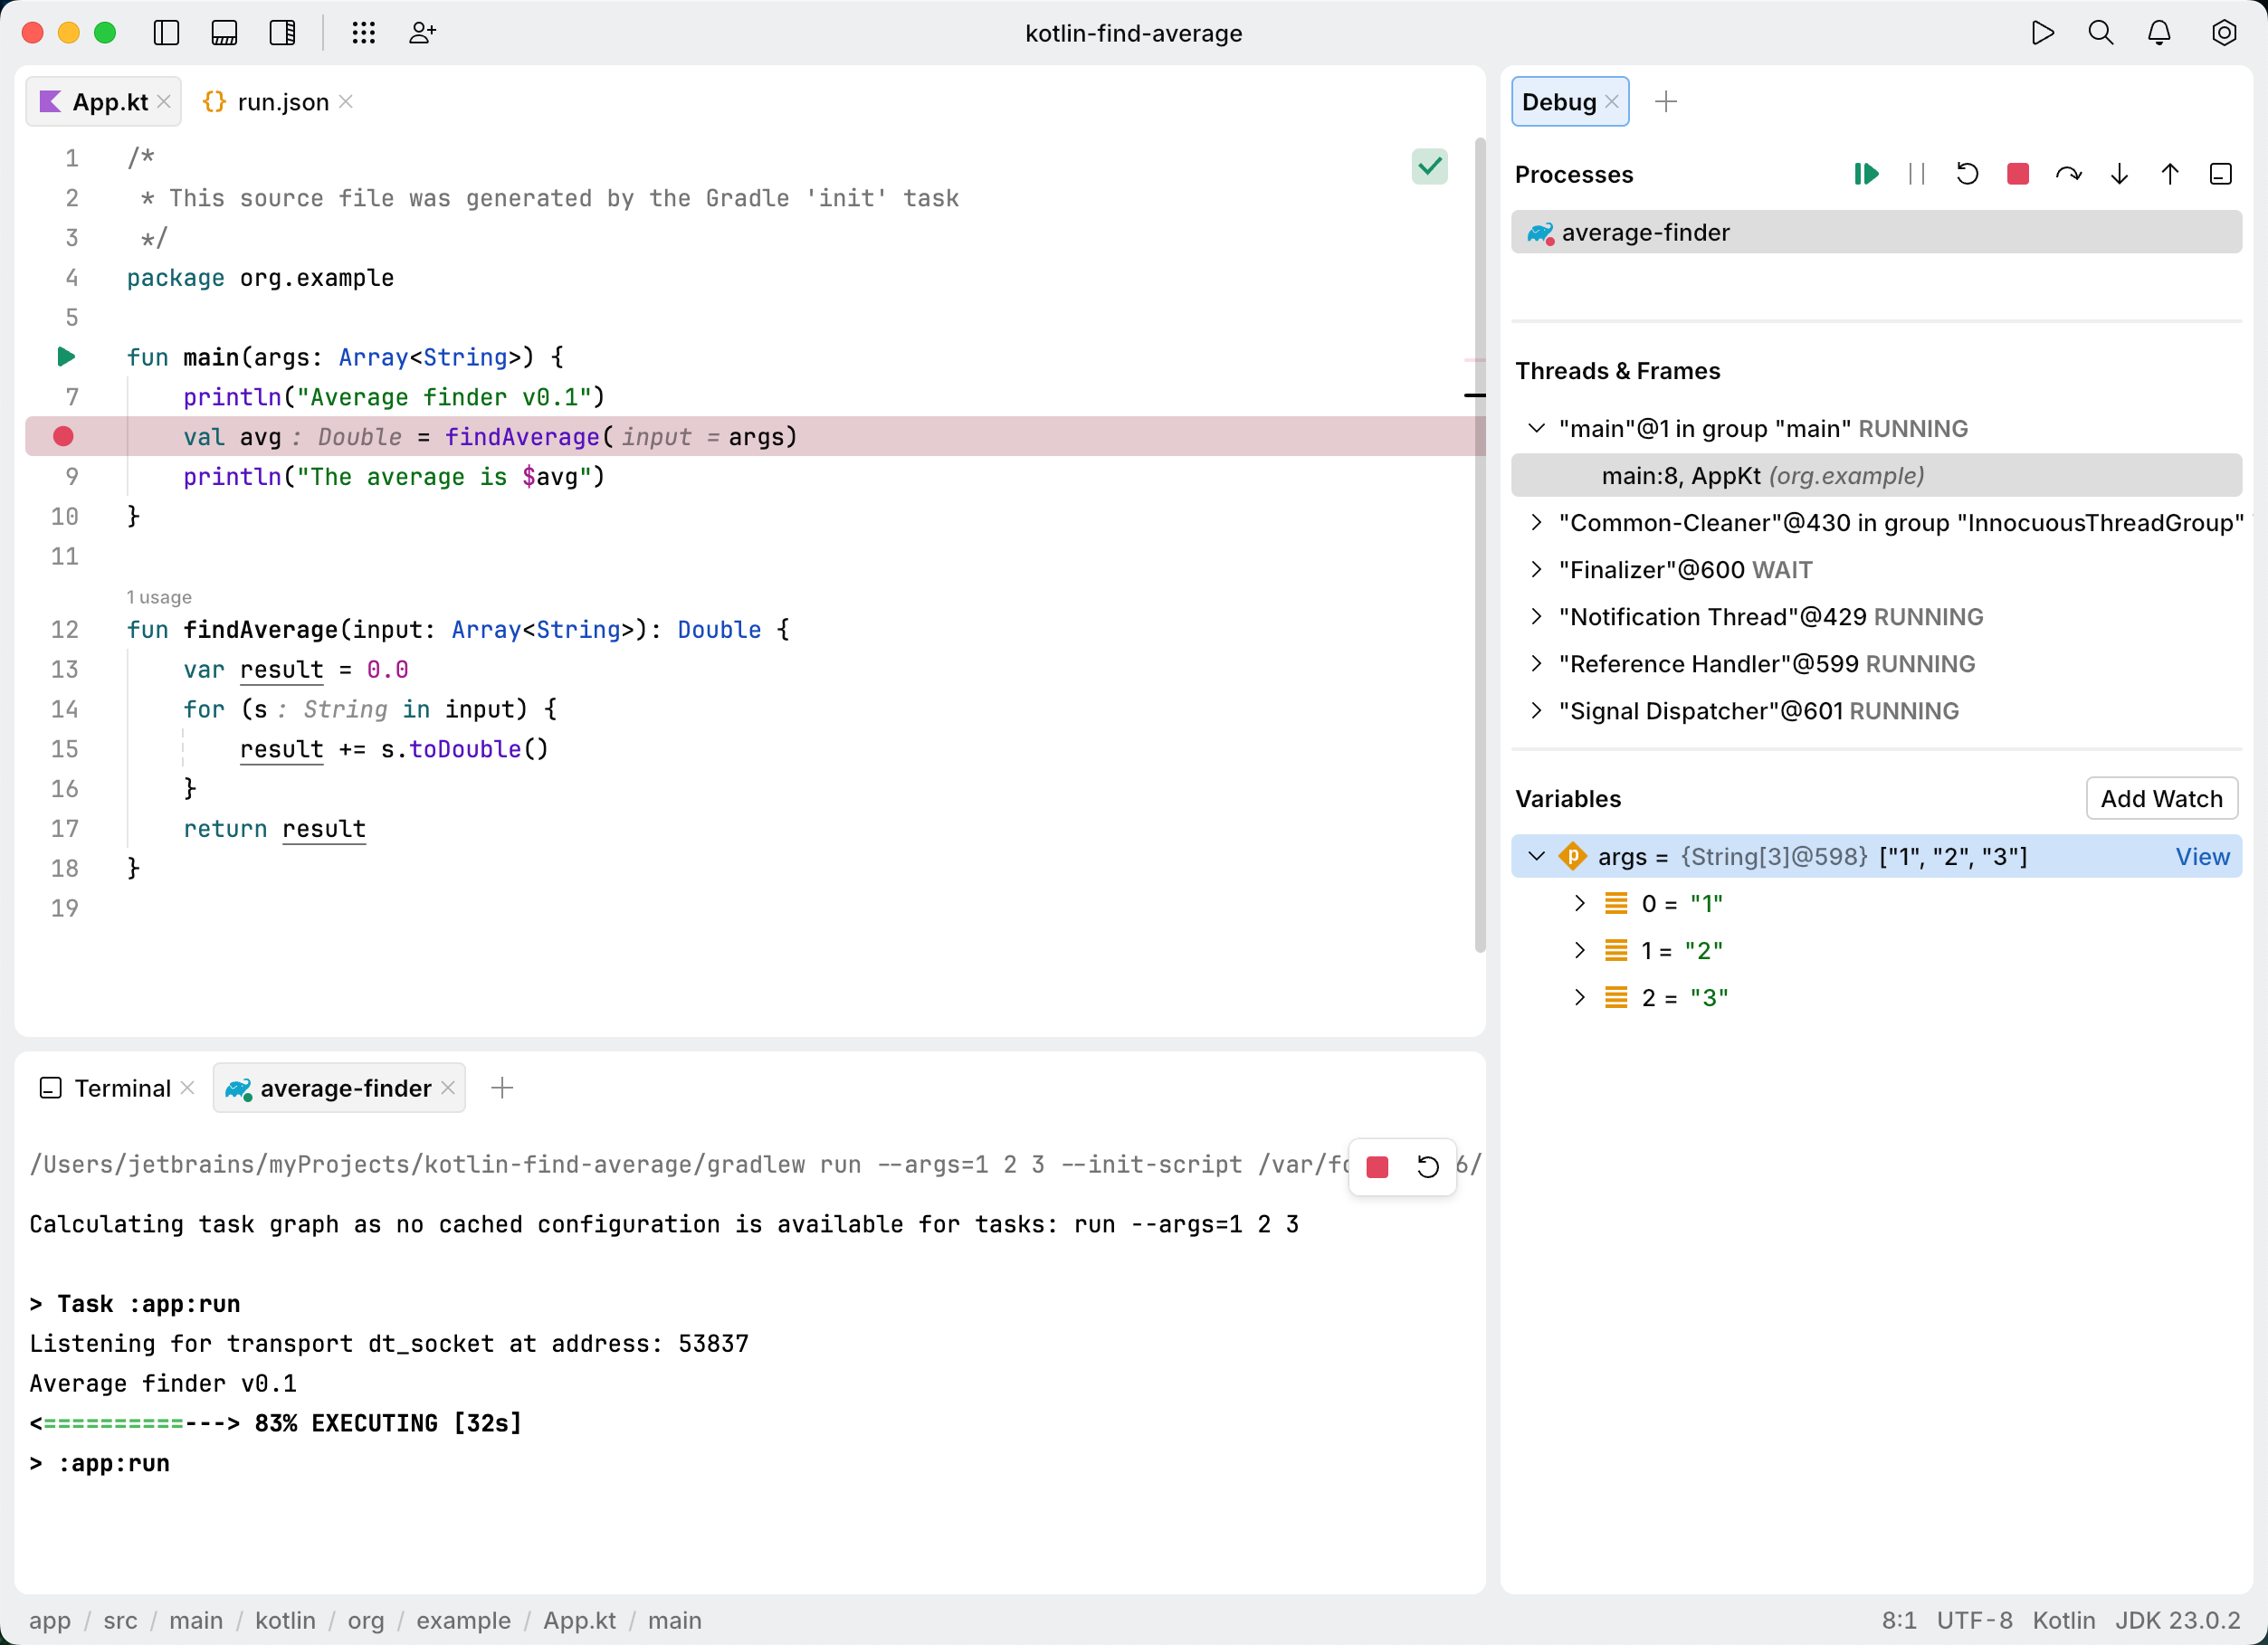Restart the debugger with the rerun icon
The image size is (2268, 1645).
click(1968, 174)
